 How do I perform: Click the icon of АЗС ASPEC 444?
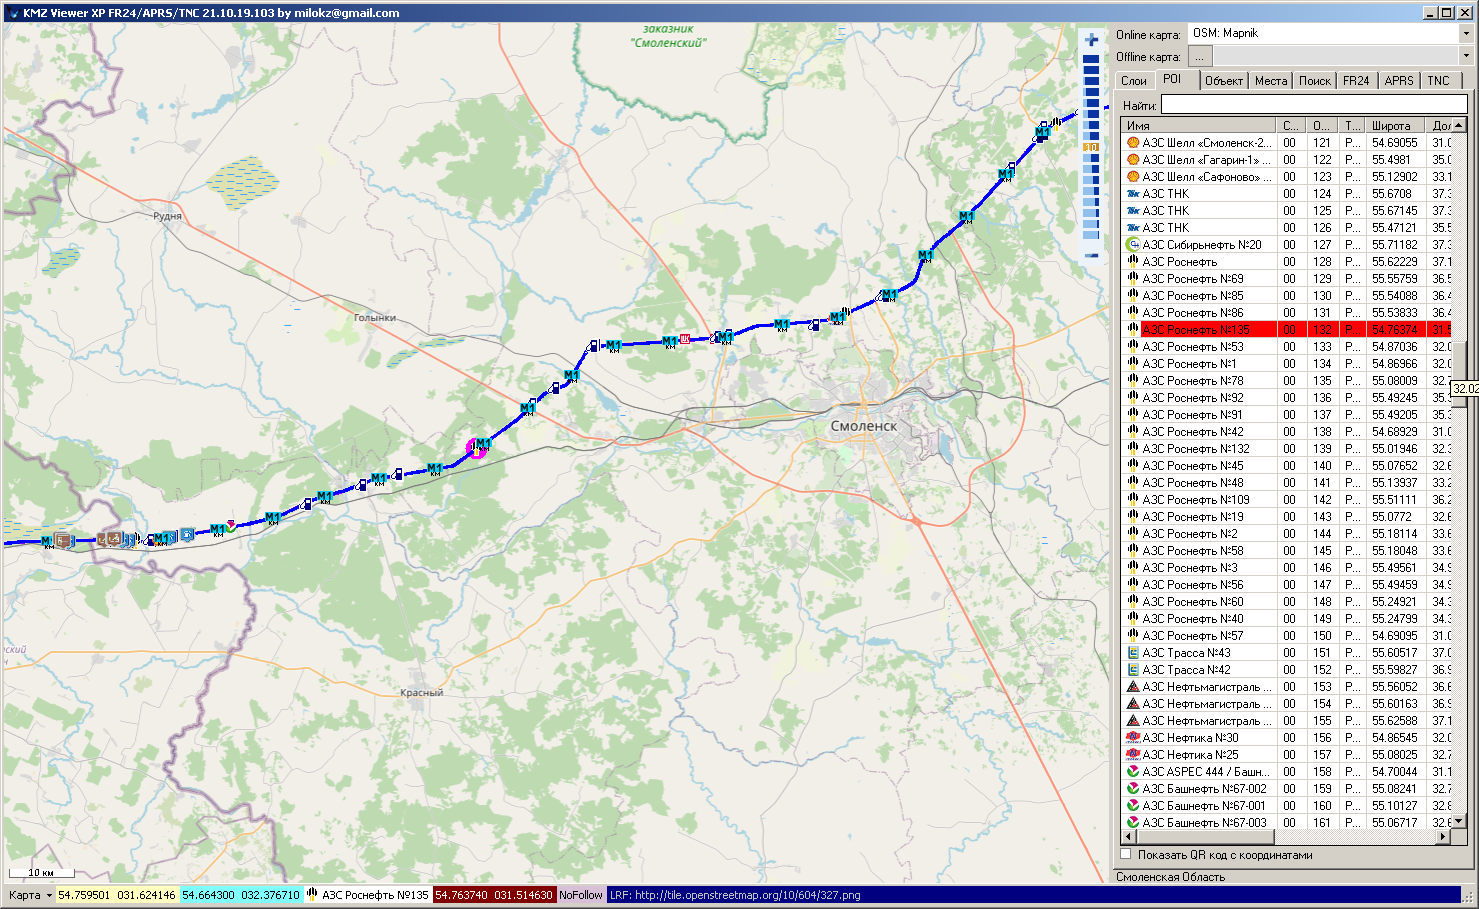click(x=1133, y=772)
